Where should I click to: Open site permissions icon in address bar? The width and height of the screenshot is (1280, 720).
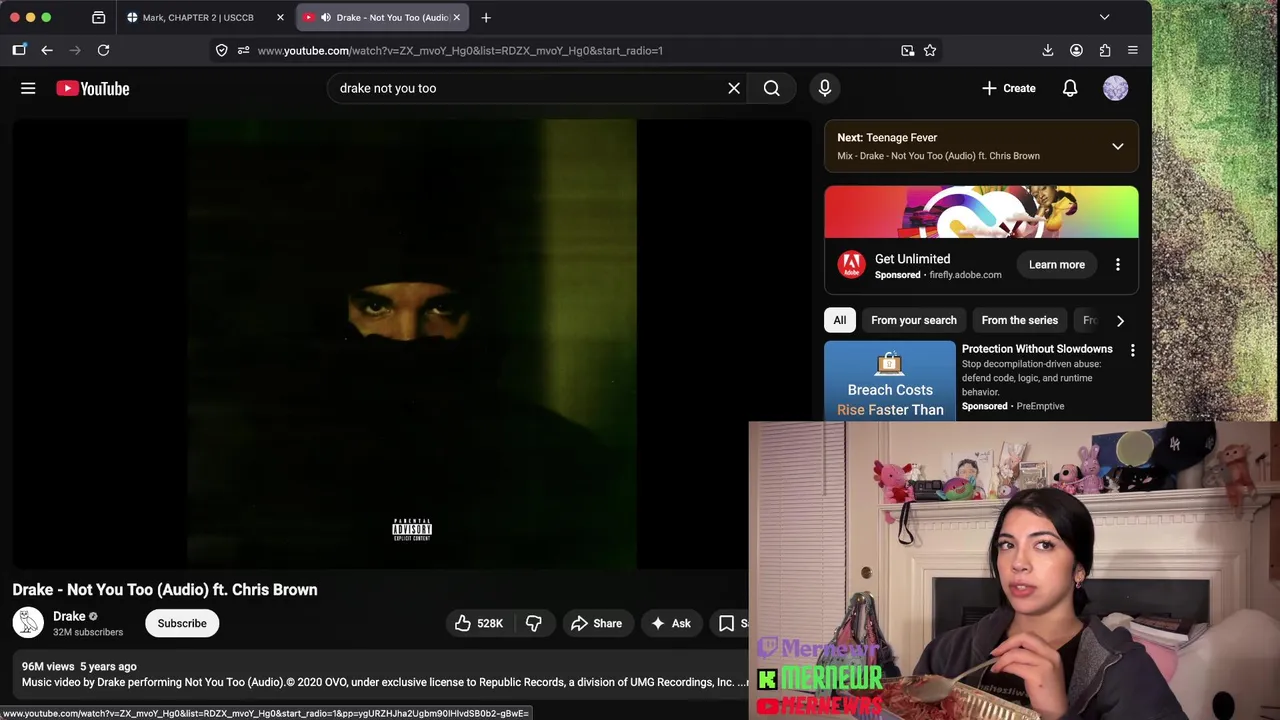point(244,50)
